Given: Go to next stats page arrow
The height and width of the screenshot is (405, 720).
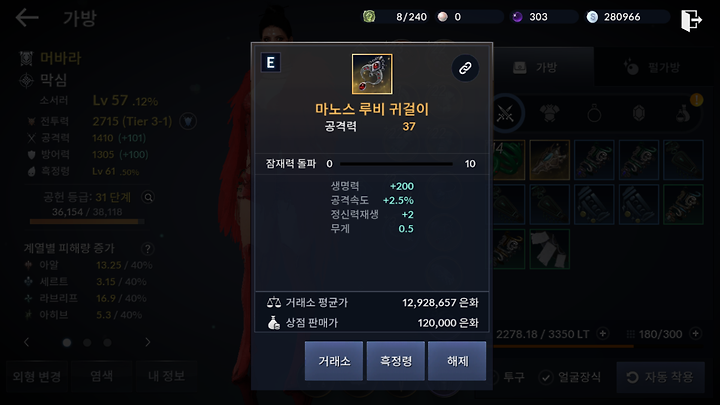Looking at the screenshot, I should pyautogui.click(x=147, y=342).
